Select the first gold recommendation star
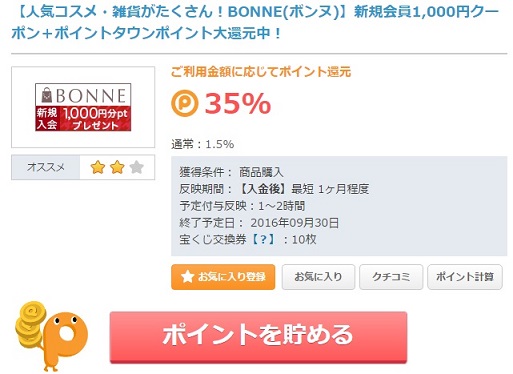The height and width of the screenshot is (374, 513). click(x=98, y=167)
